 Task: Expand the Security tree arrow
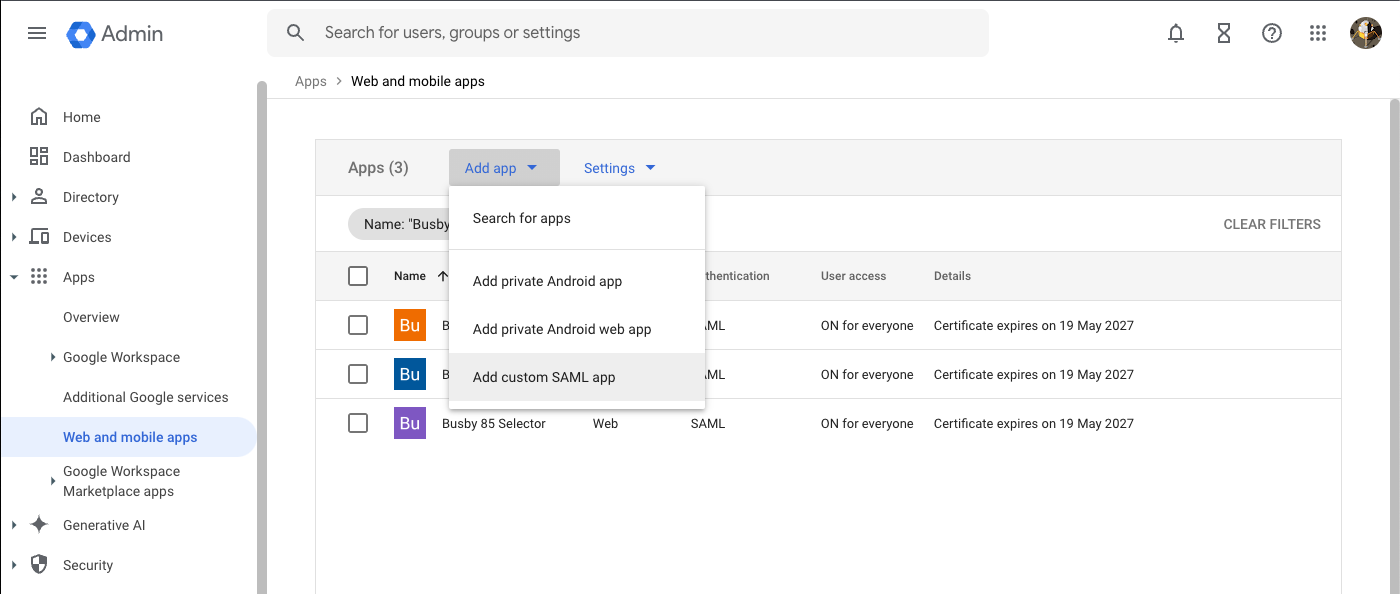14,565
